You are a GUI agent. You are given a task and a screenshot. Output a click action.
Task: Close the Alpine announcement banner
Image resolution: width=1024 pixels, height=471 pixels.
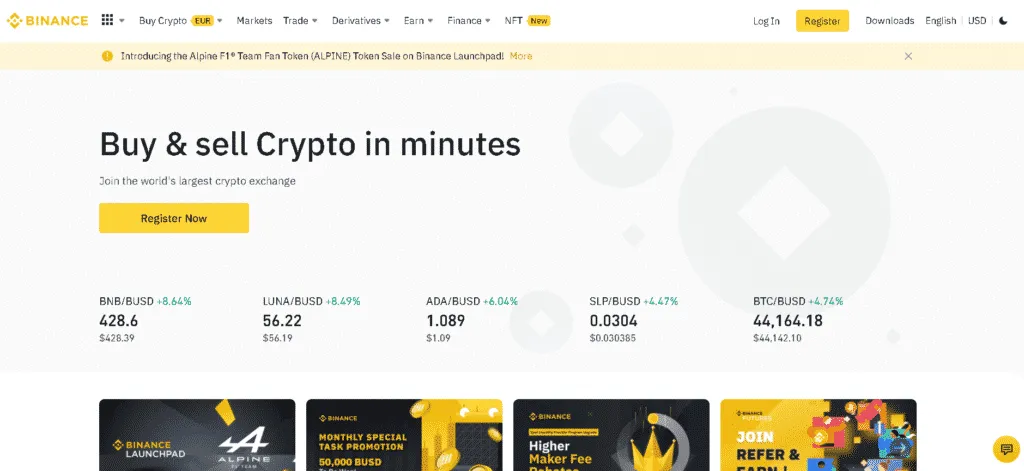coord(908,56)
